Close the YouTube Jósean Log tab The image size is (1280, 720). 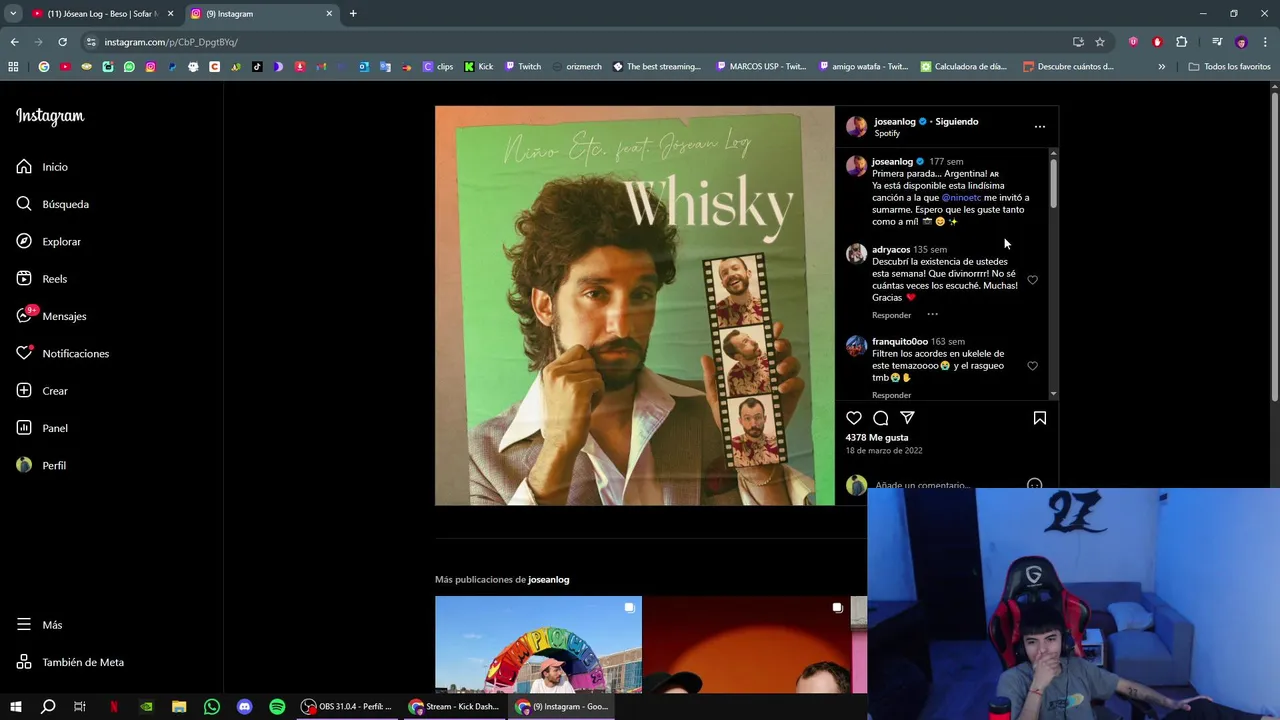coord(170,14)
